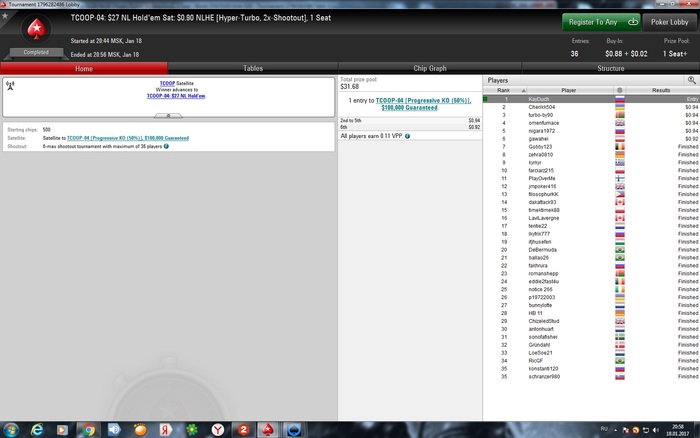Select player LaviLavergne in the list
This screenshot has height=438, width=700.
591,218
